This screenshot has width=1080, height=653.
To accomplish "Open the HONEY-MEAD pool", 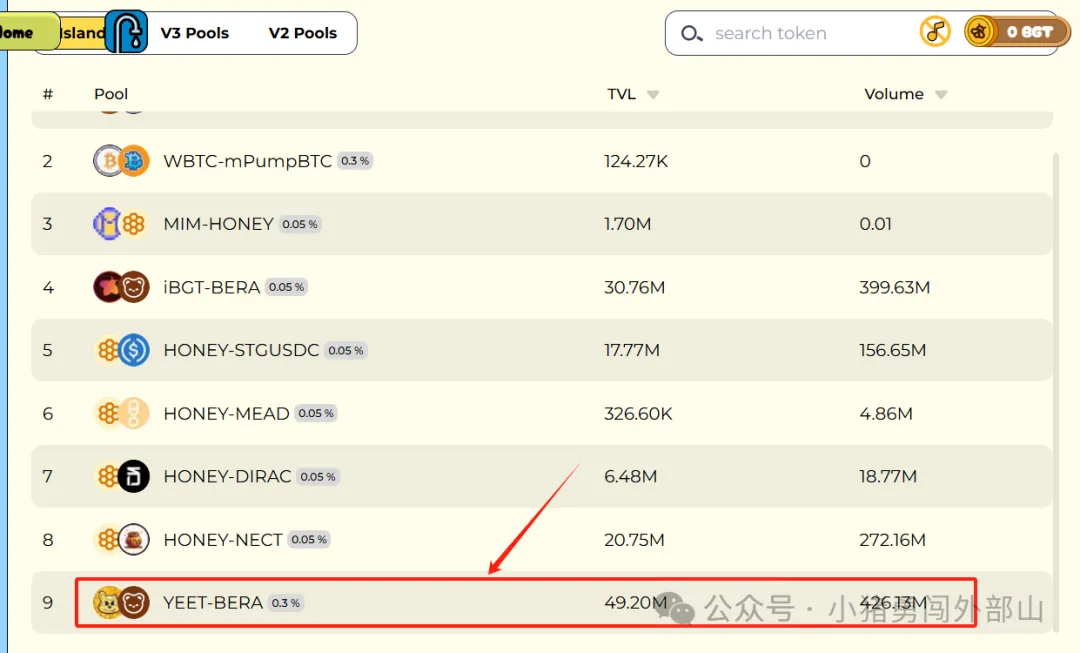I will (x=541, y=413).
